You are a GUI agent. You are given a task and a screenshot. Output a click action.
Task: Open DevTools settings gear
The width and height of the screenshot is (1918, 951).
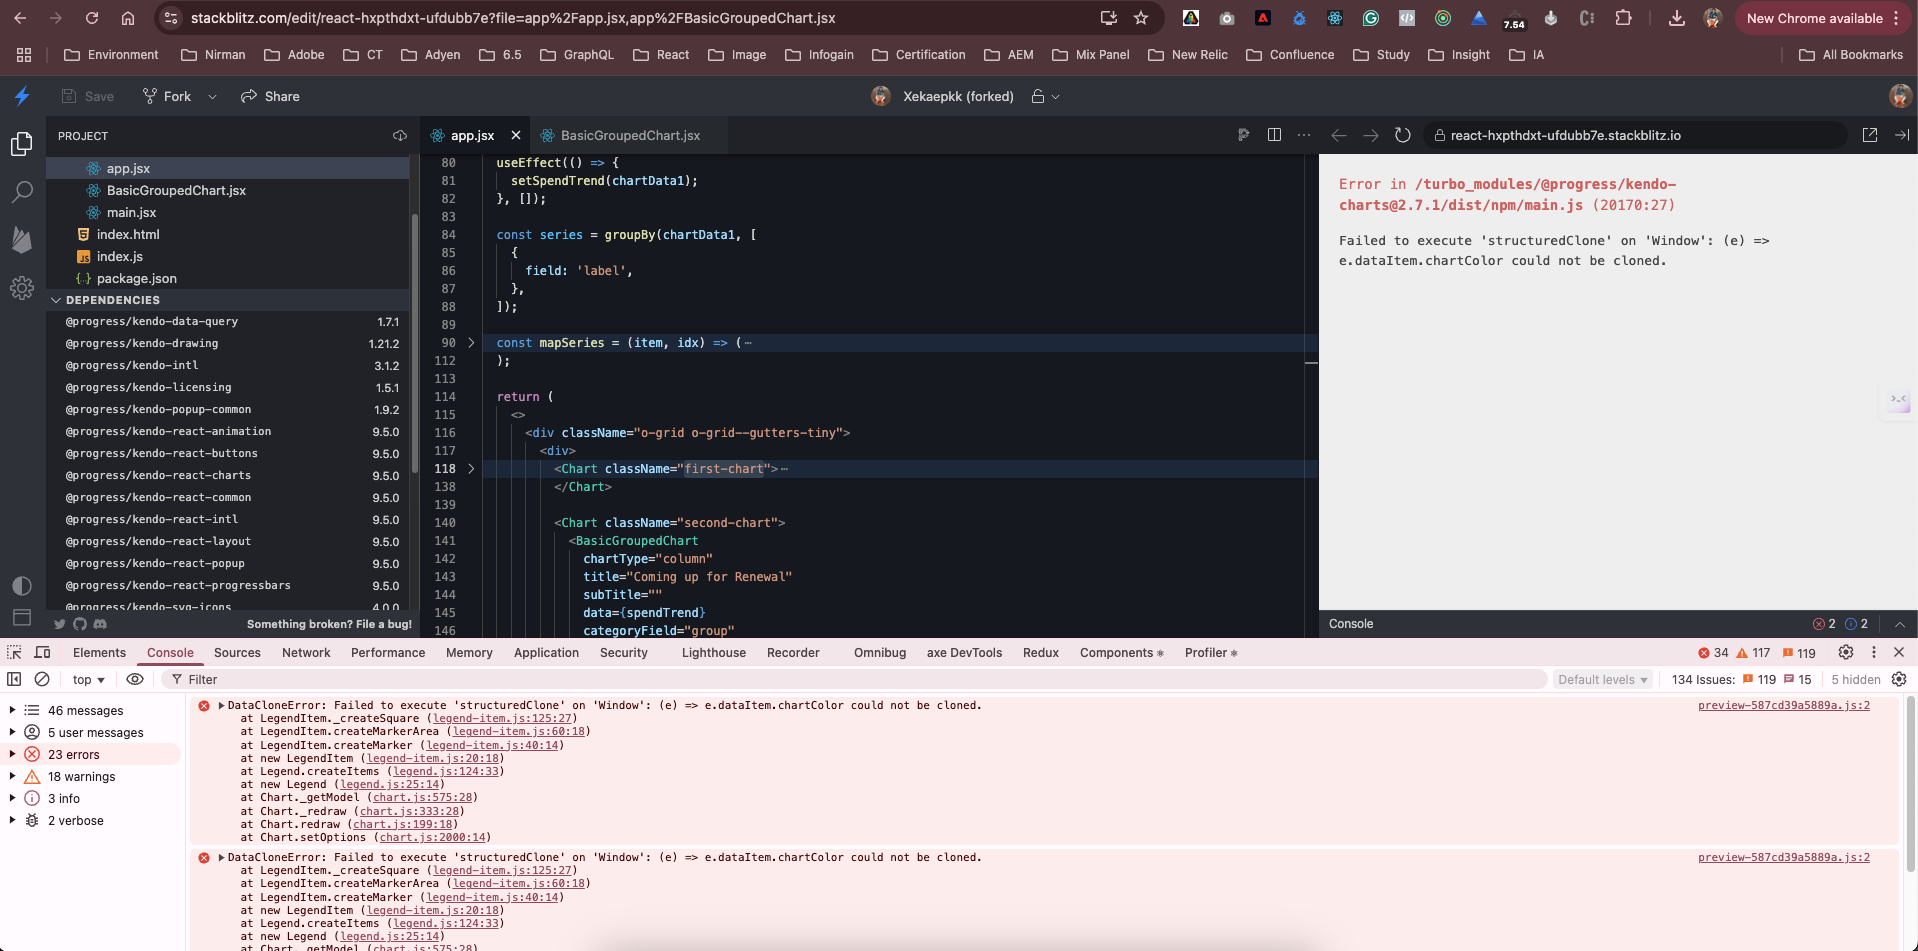coord(1845,652)
